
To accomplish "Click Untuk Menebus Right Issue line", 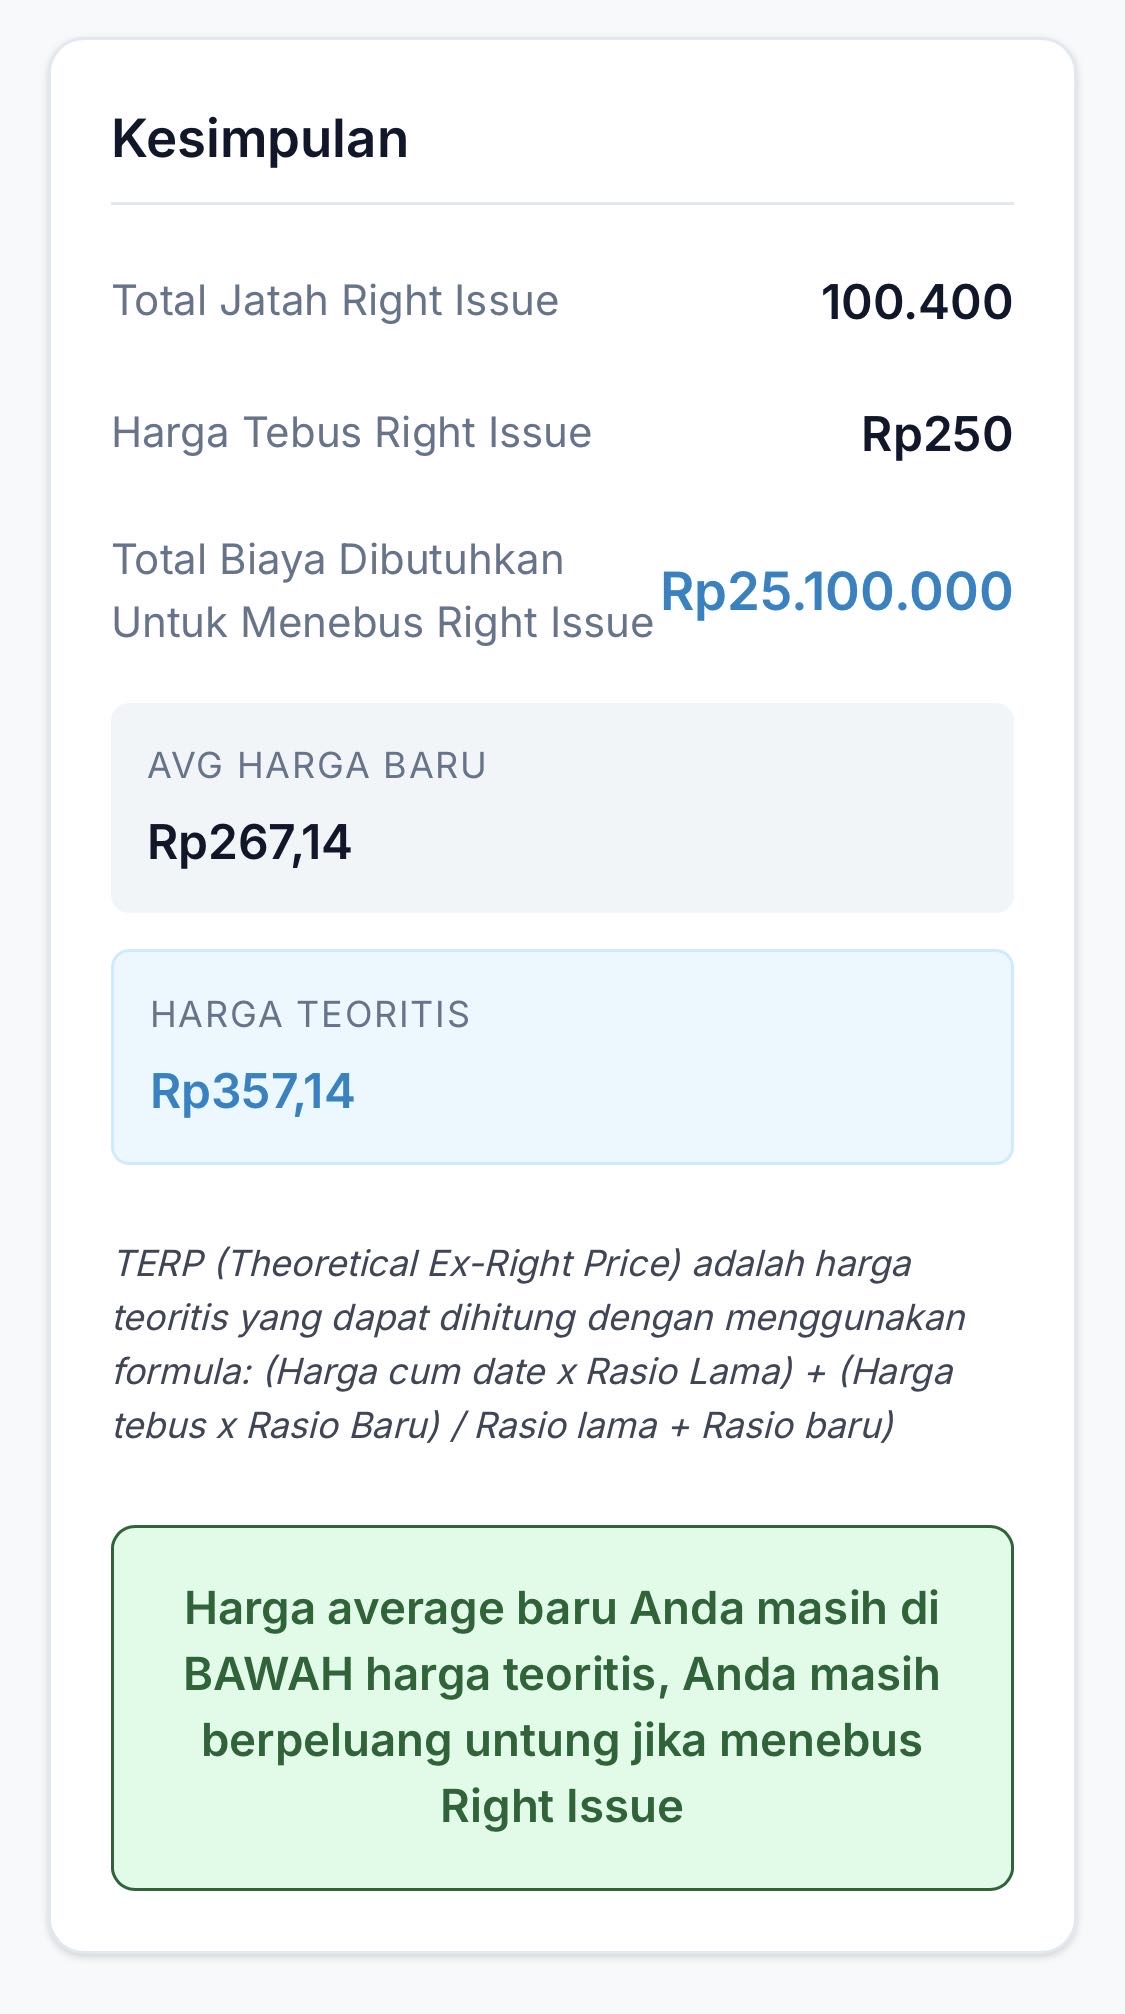I will (x=382, y=623).
